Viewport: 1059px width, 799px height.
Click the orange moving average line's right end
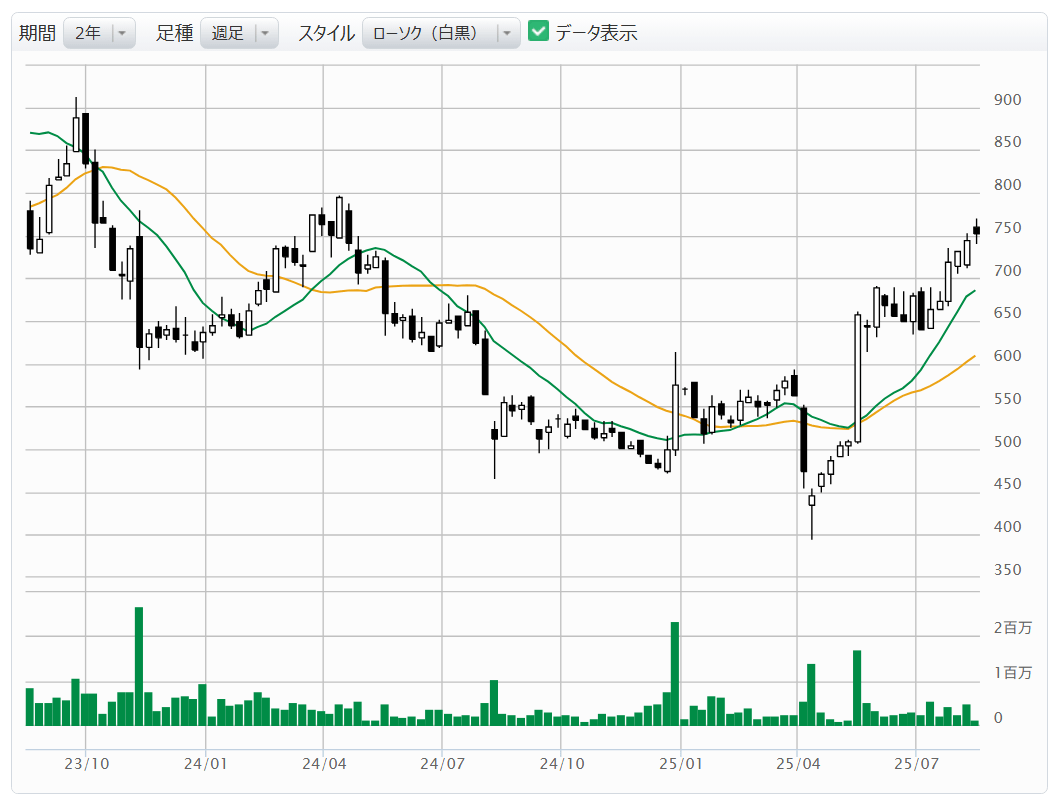pyautogui.click(x=974, y=356)
